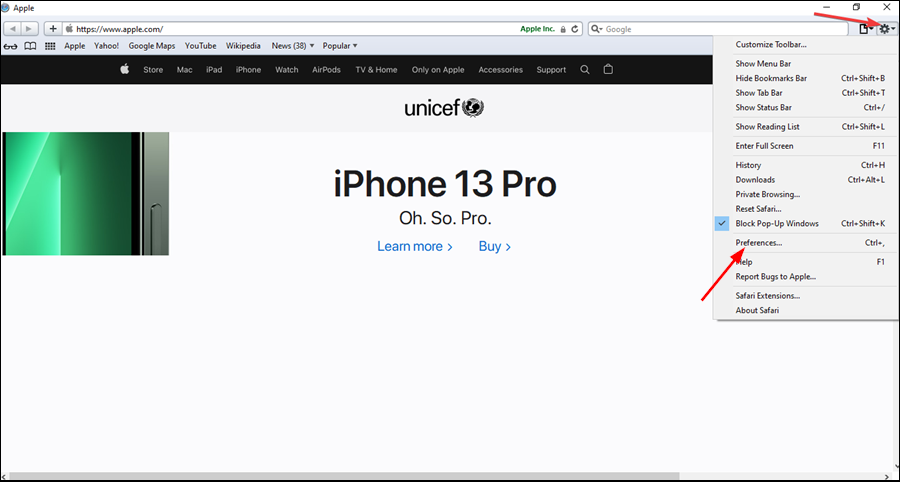Reload the page with the refresh icon

click(x=575, y=29)
